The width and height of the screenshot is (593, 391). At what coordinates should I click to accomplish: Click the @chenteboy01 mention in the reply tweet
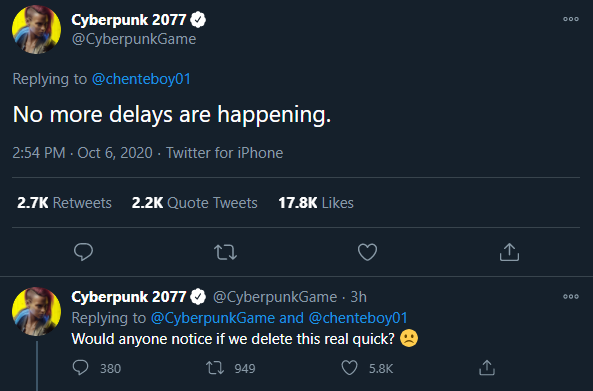point(358,318)
